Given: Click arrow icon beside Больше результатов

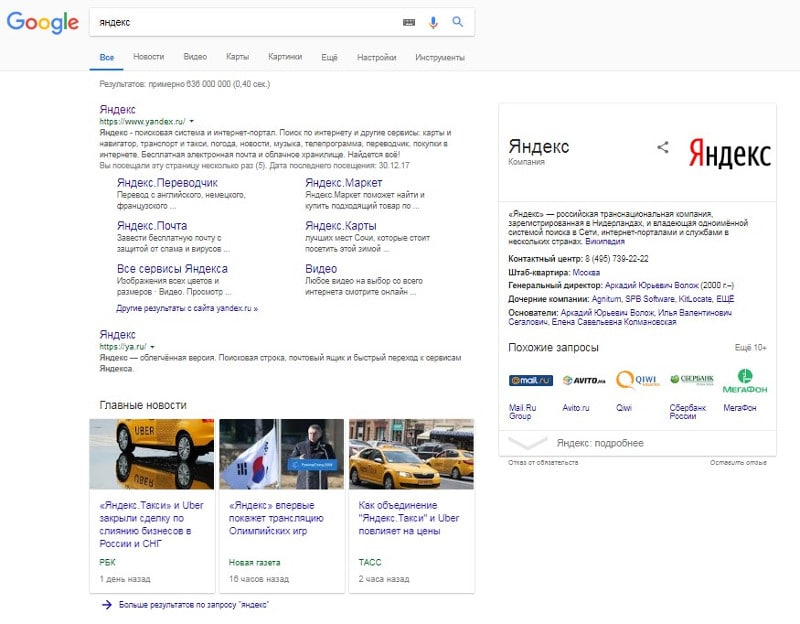Looking at the screenshot, I should coord(106,605).
